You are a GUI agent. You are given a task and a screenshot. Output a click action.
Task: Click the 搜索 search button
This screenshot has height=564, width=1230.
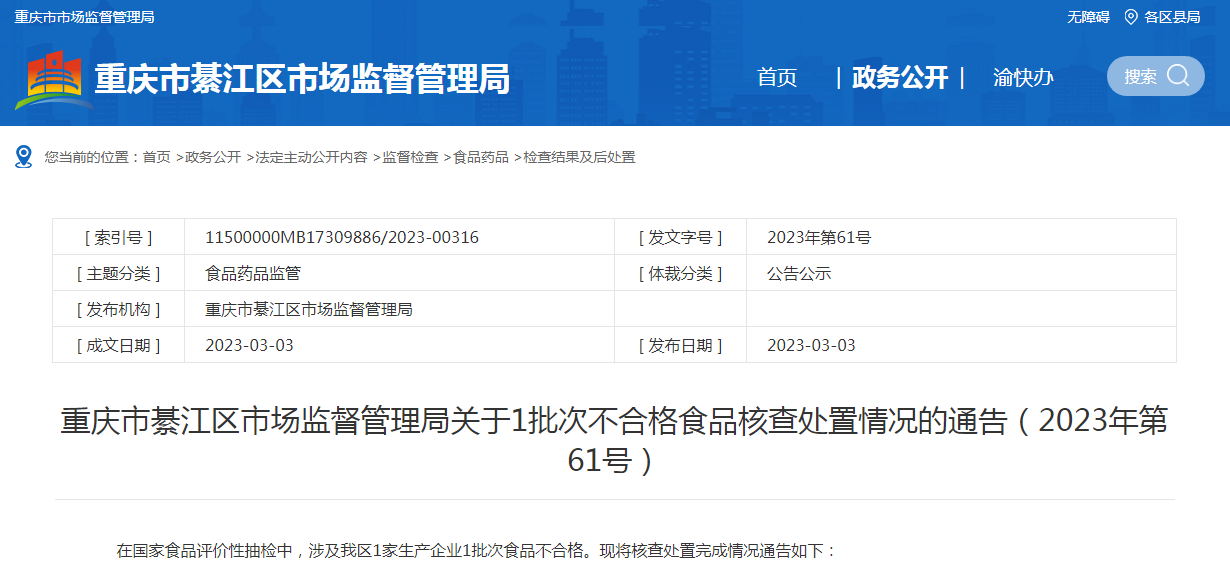click(1156, 76)
